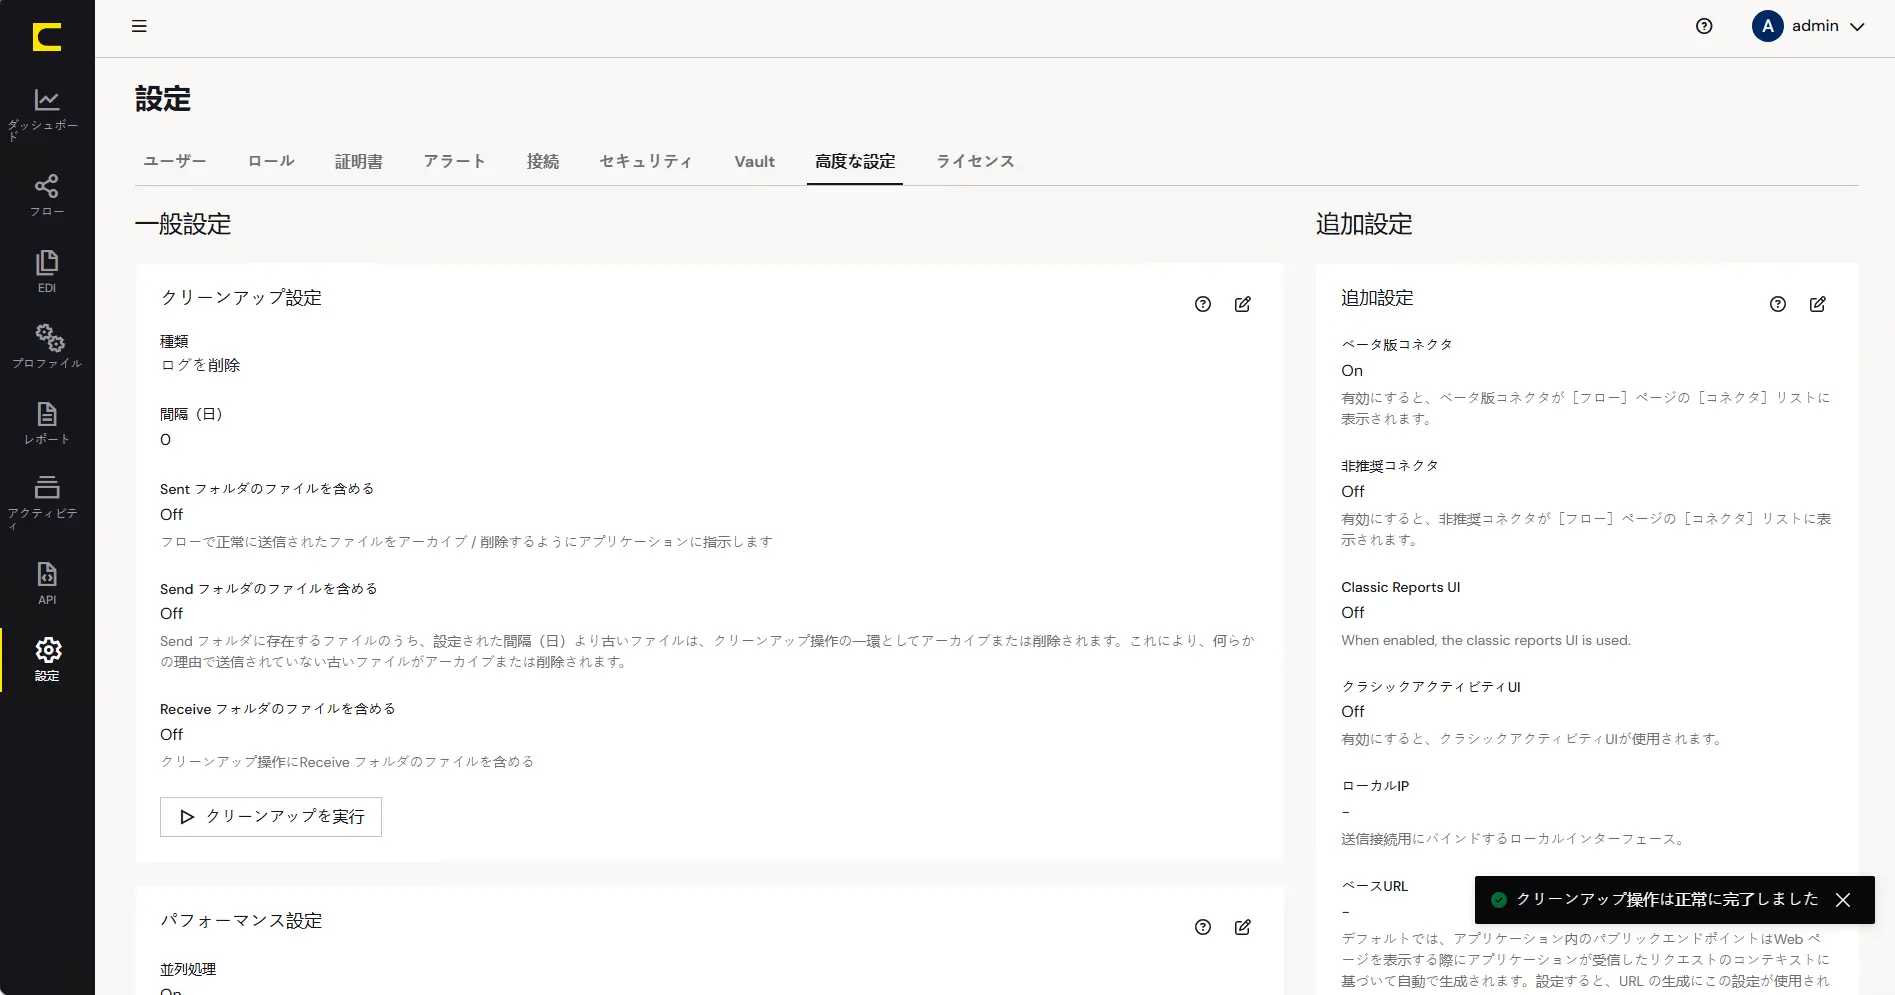Switch to the ユーザー tab

pos(175,161)
